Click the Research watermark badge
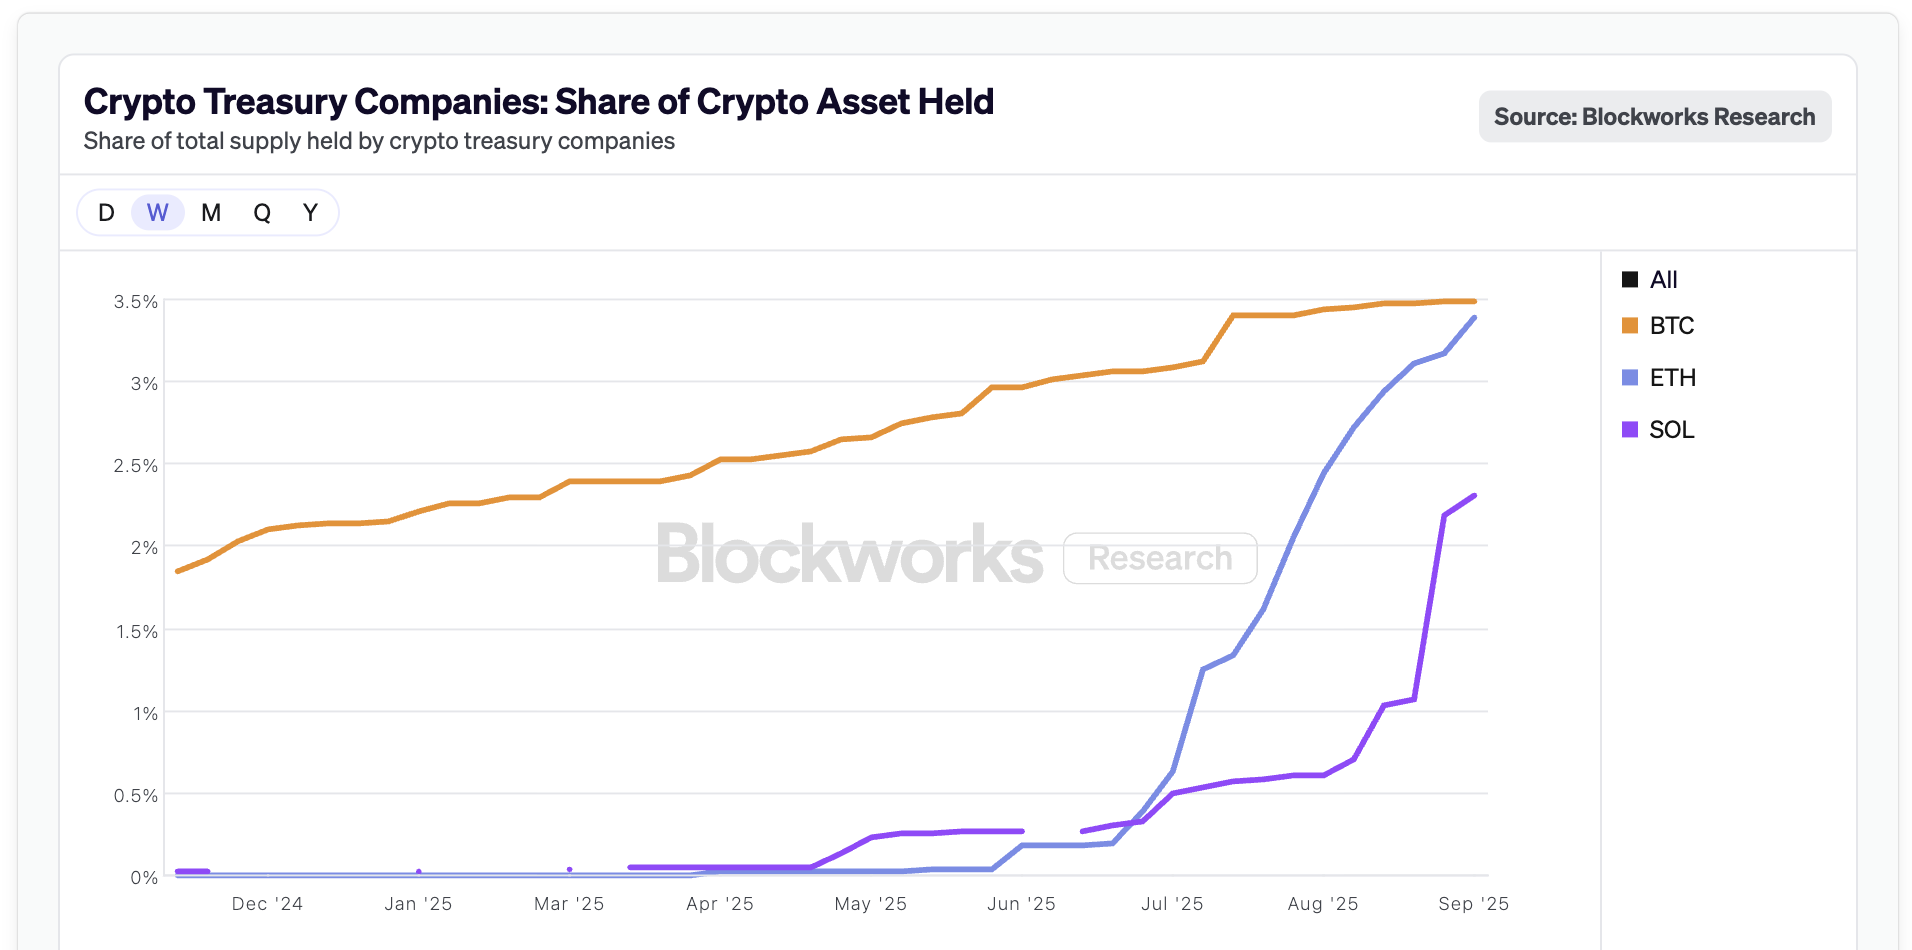Viewport: 1912px width, 950px height. click(1160, 558)
